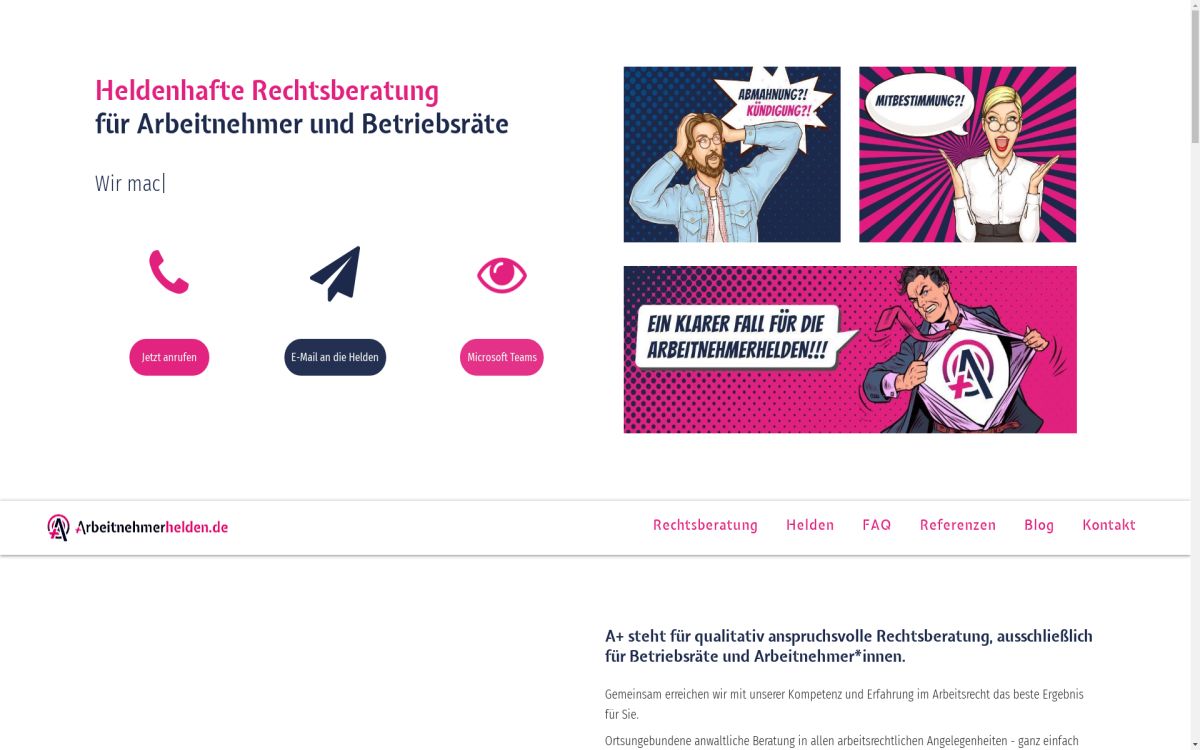The height and width of the screenshot is (750, 1200).
Task: Click the Ein klarer Fall hero banner
Action: pos(850,349)
